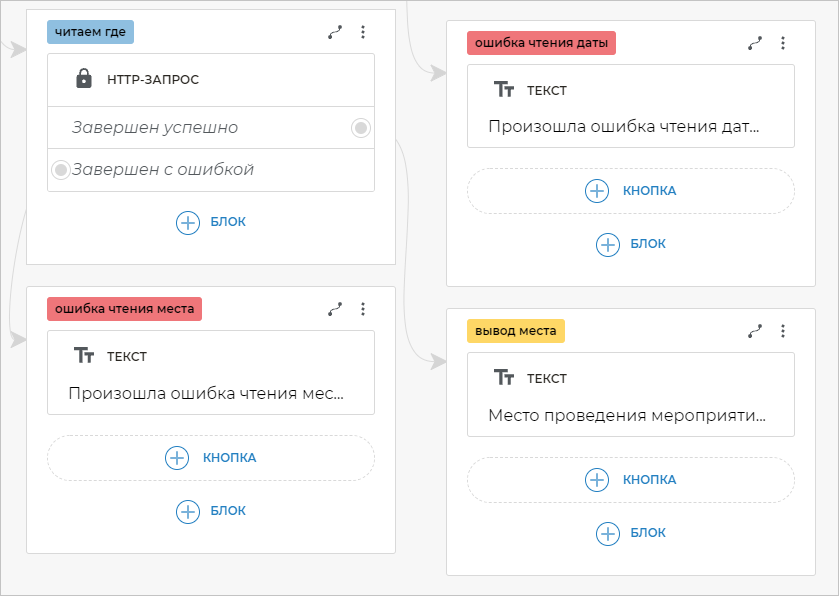The height and width of the screenshot is (596, 839).
Task: Open text 'Произошла ошибка чтения мес...' element
Action: 205,393
